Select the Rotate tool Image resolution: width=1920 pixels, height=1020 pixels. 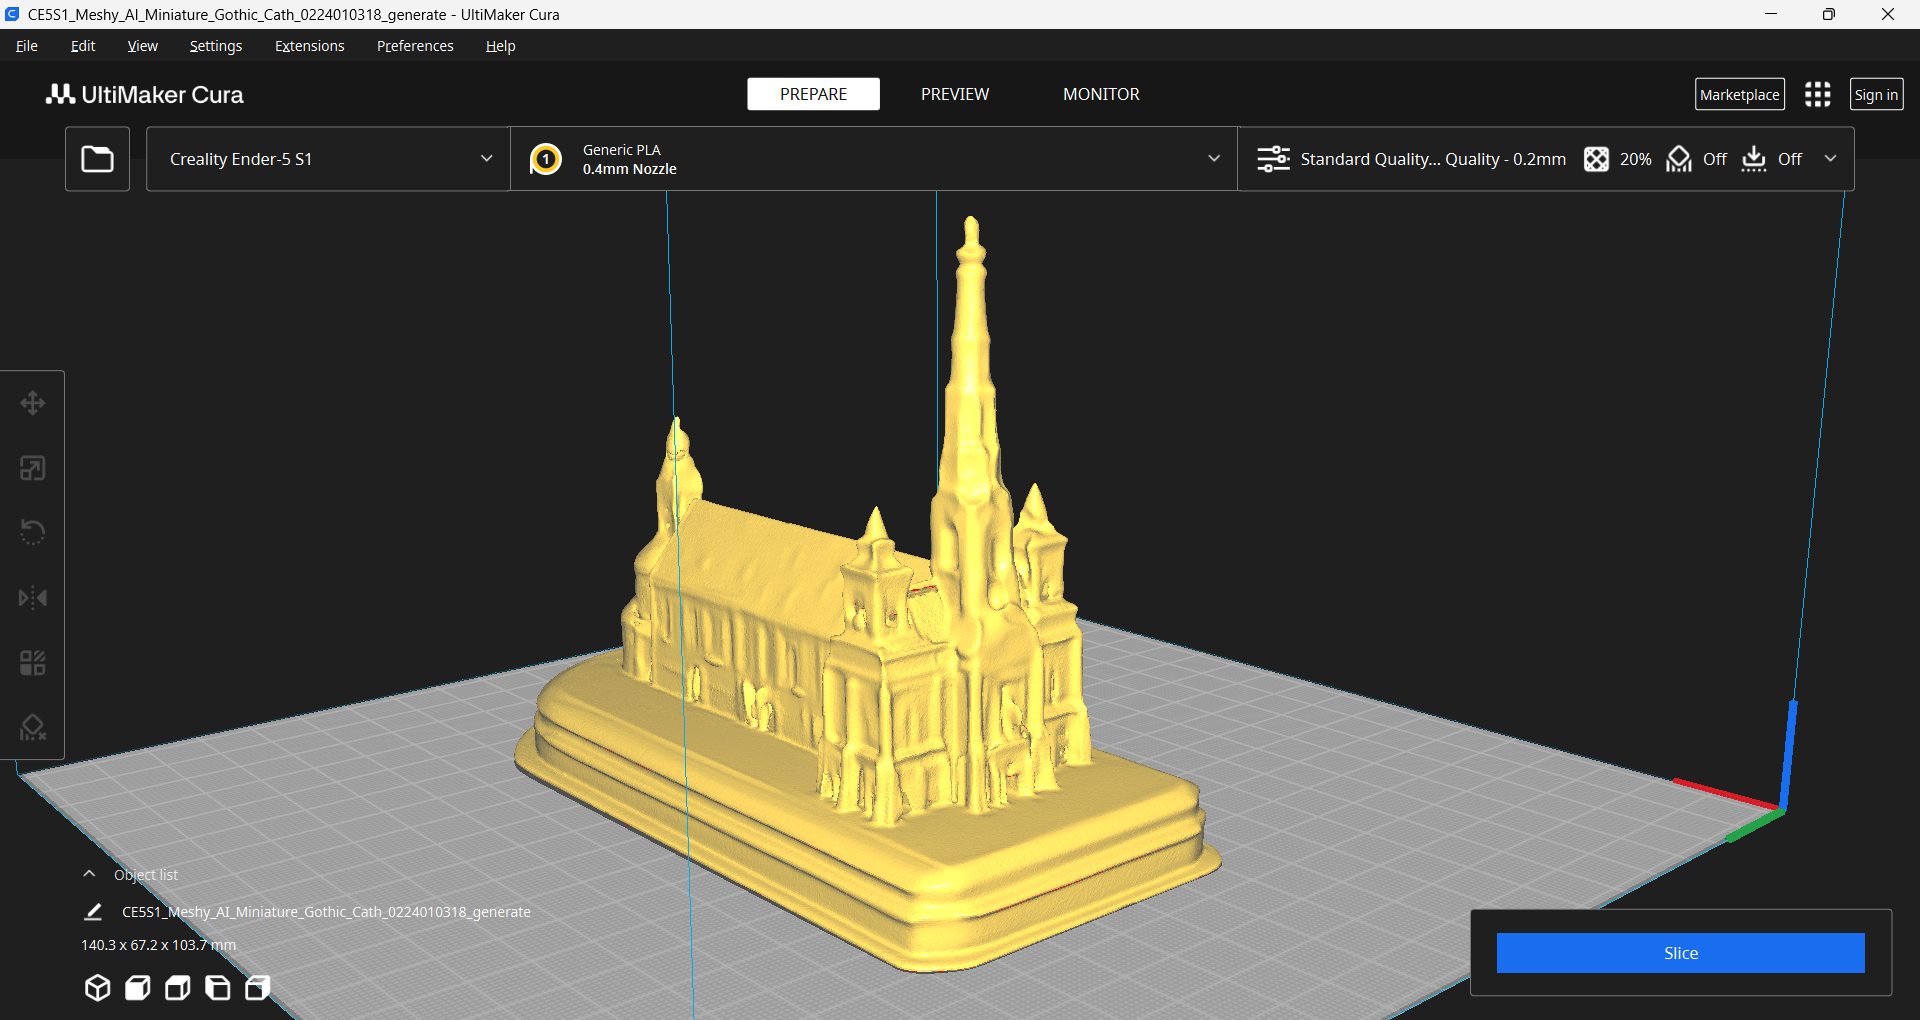pyautogui.click(x=33, y=532)
